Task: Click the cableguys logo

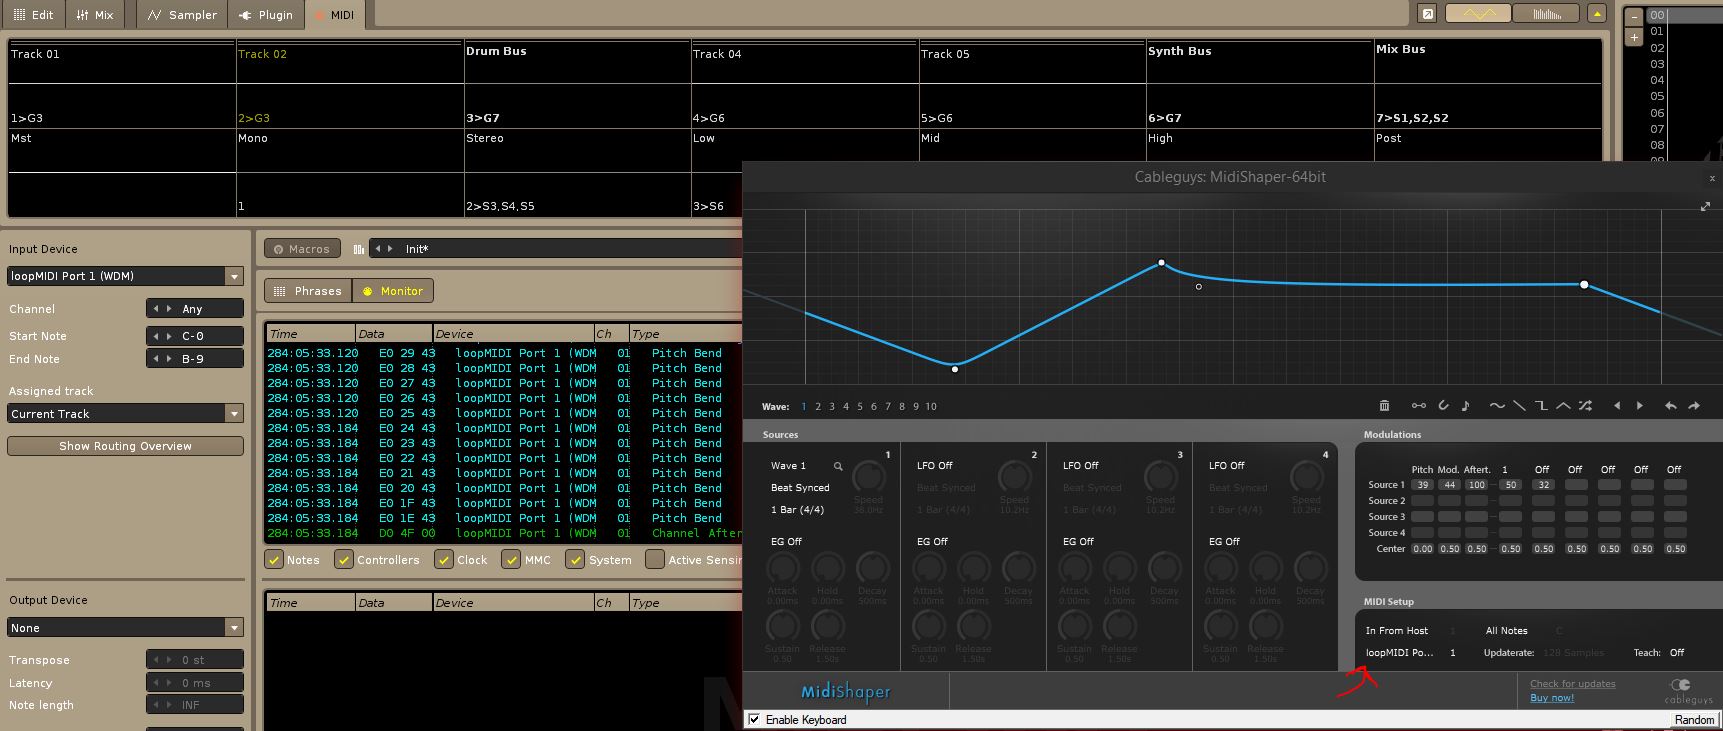Action: 1687,690
